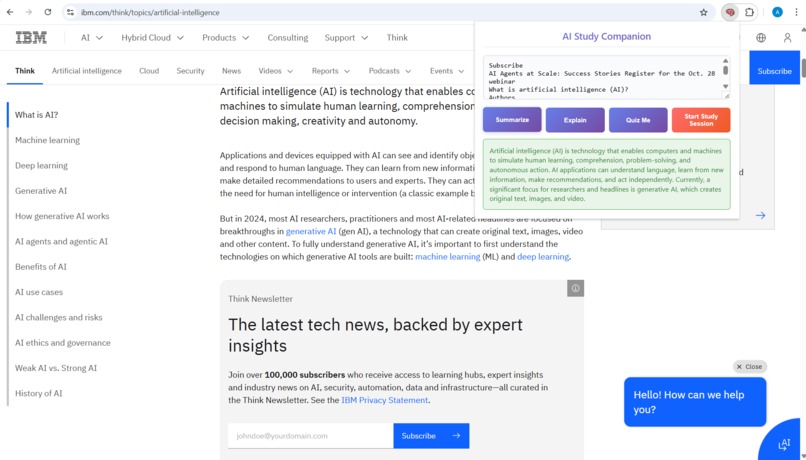Open the user account icon

coord(787,38)
